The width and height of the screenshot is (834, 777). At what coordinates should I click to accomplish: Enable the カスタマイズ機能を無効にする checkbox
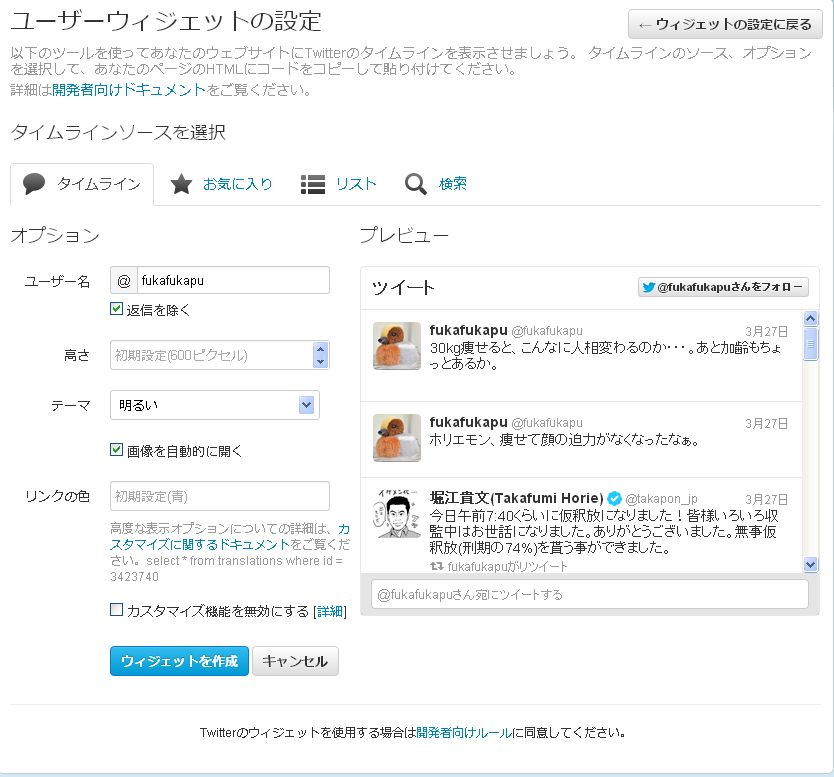[116, 609]
